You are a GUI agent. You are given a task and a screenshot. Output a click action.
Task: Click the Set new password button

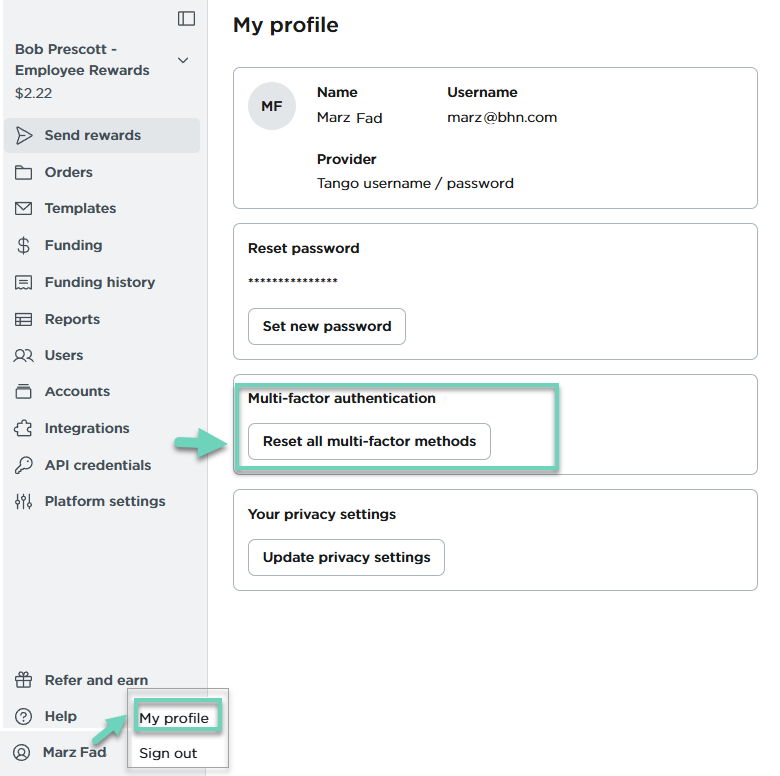click(x=327, y=326)
